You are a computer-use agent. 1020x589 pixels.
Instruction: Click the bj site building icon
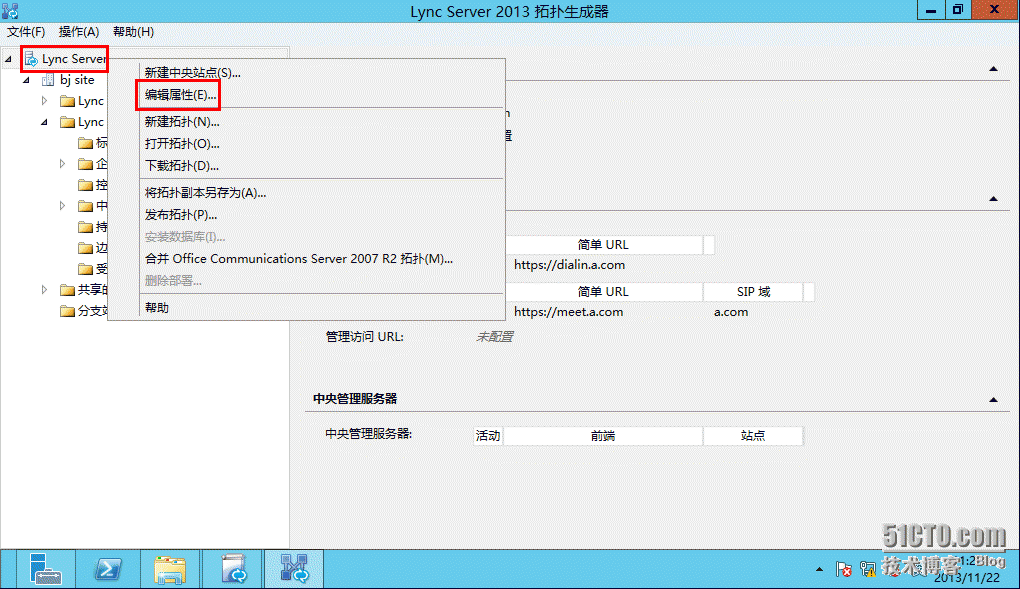pyautogui.click(x=47, y=80)
